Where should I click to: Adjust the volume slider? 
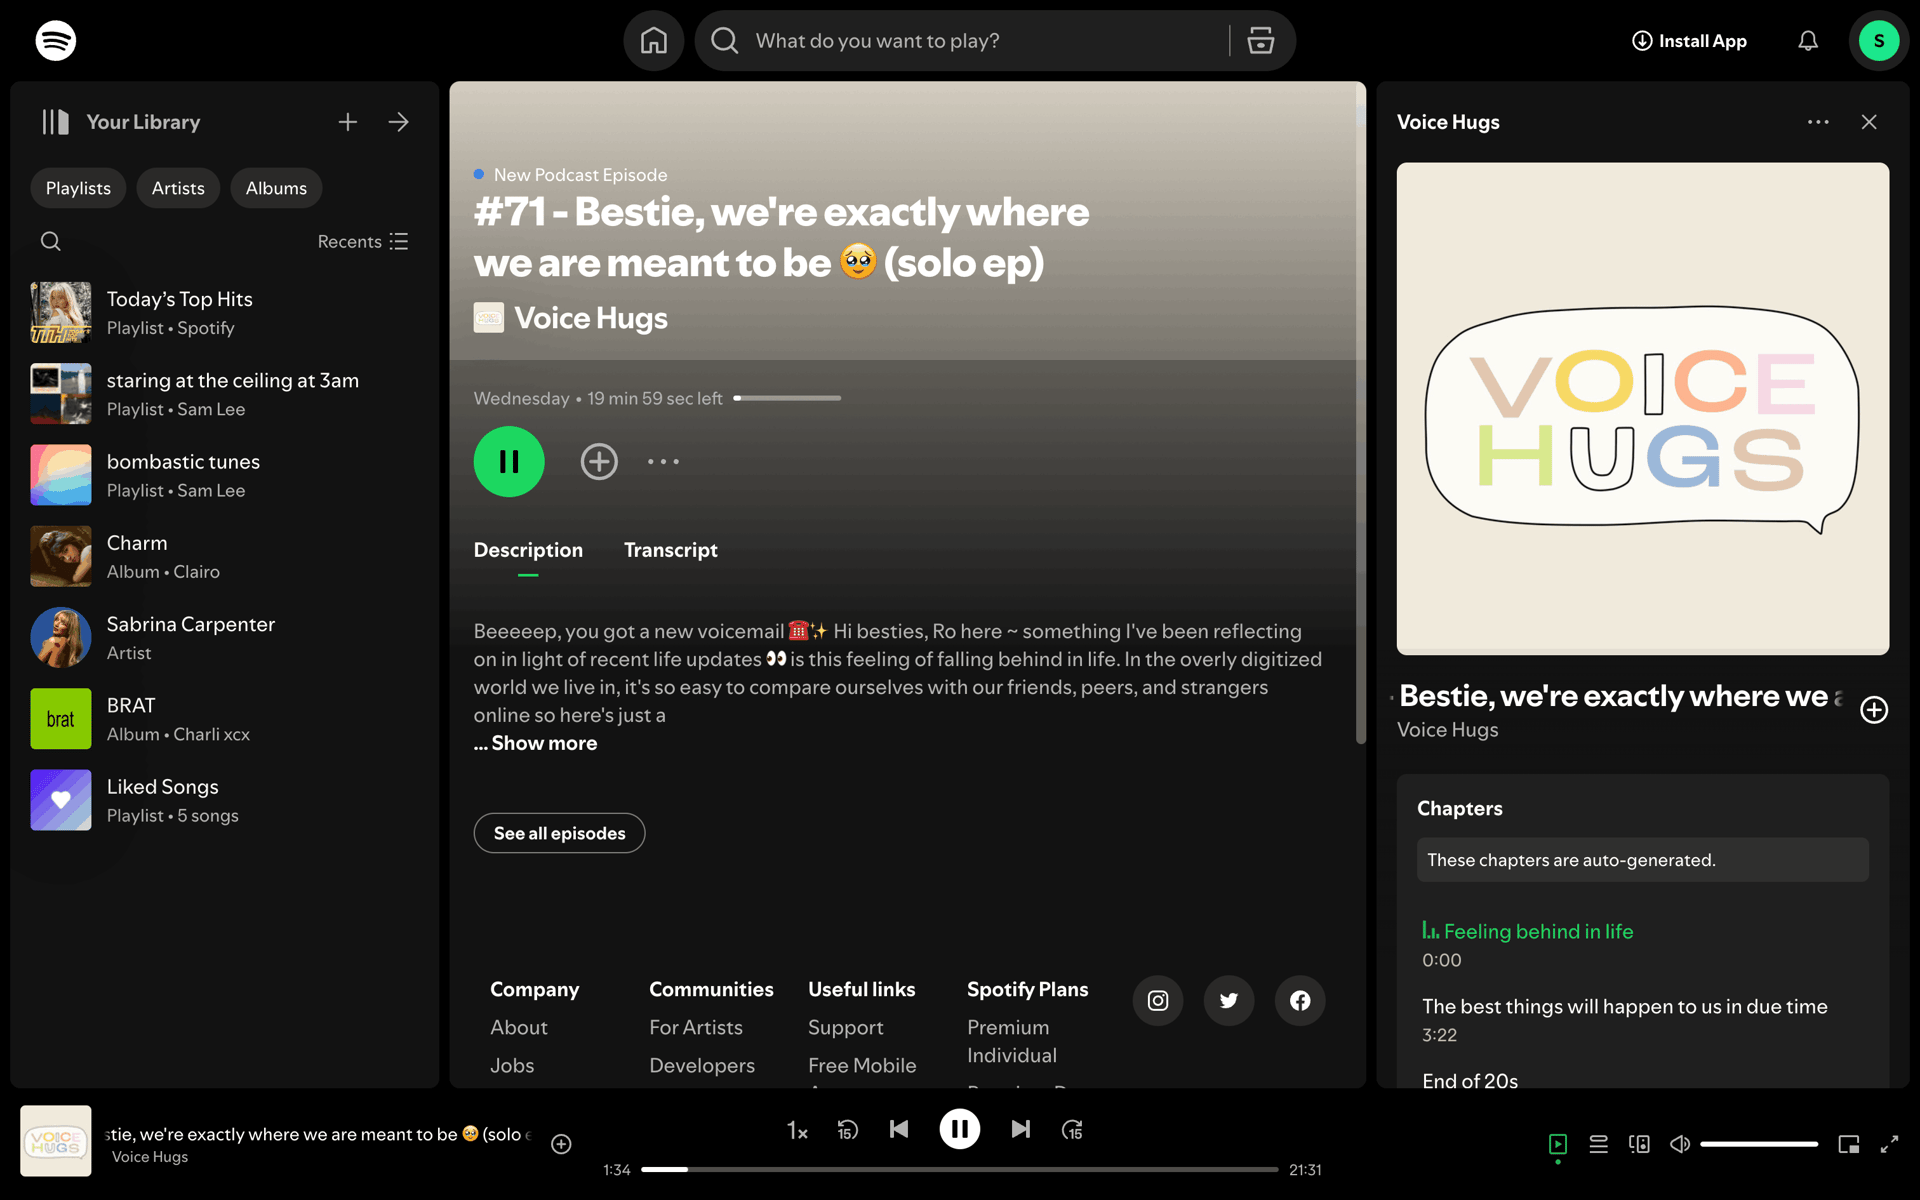click(x=1759, y=1144)
